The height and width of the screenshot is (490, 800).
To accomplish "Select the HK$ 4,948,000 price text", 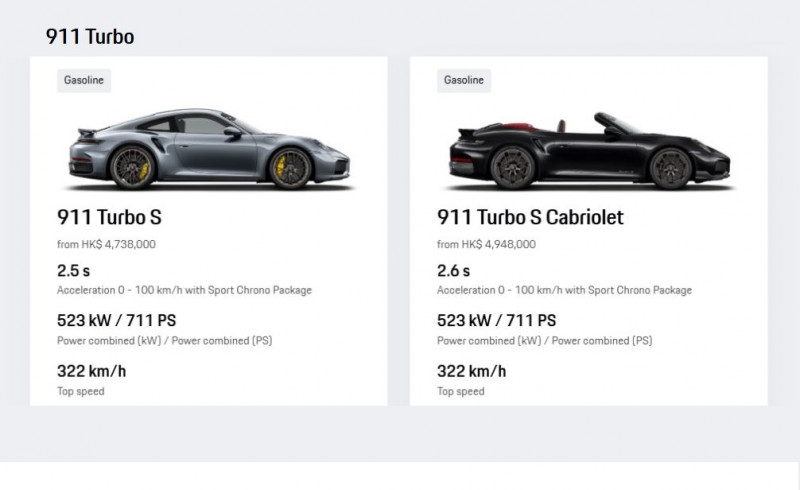I will pyautogui.click(x=487, y=243).
